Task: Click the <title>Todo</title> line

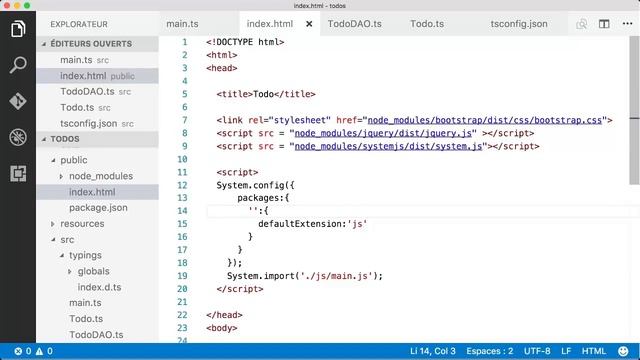Action: click(x=266, y=94)
